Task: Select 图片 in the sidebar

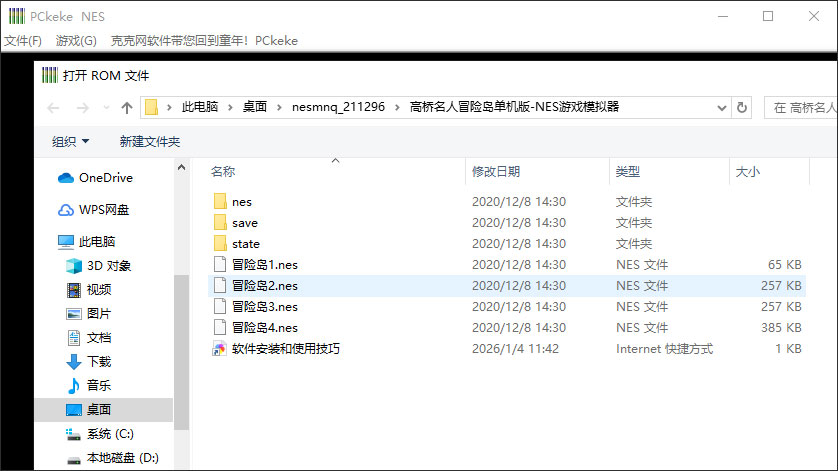Action: 99,314
